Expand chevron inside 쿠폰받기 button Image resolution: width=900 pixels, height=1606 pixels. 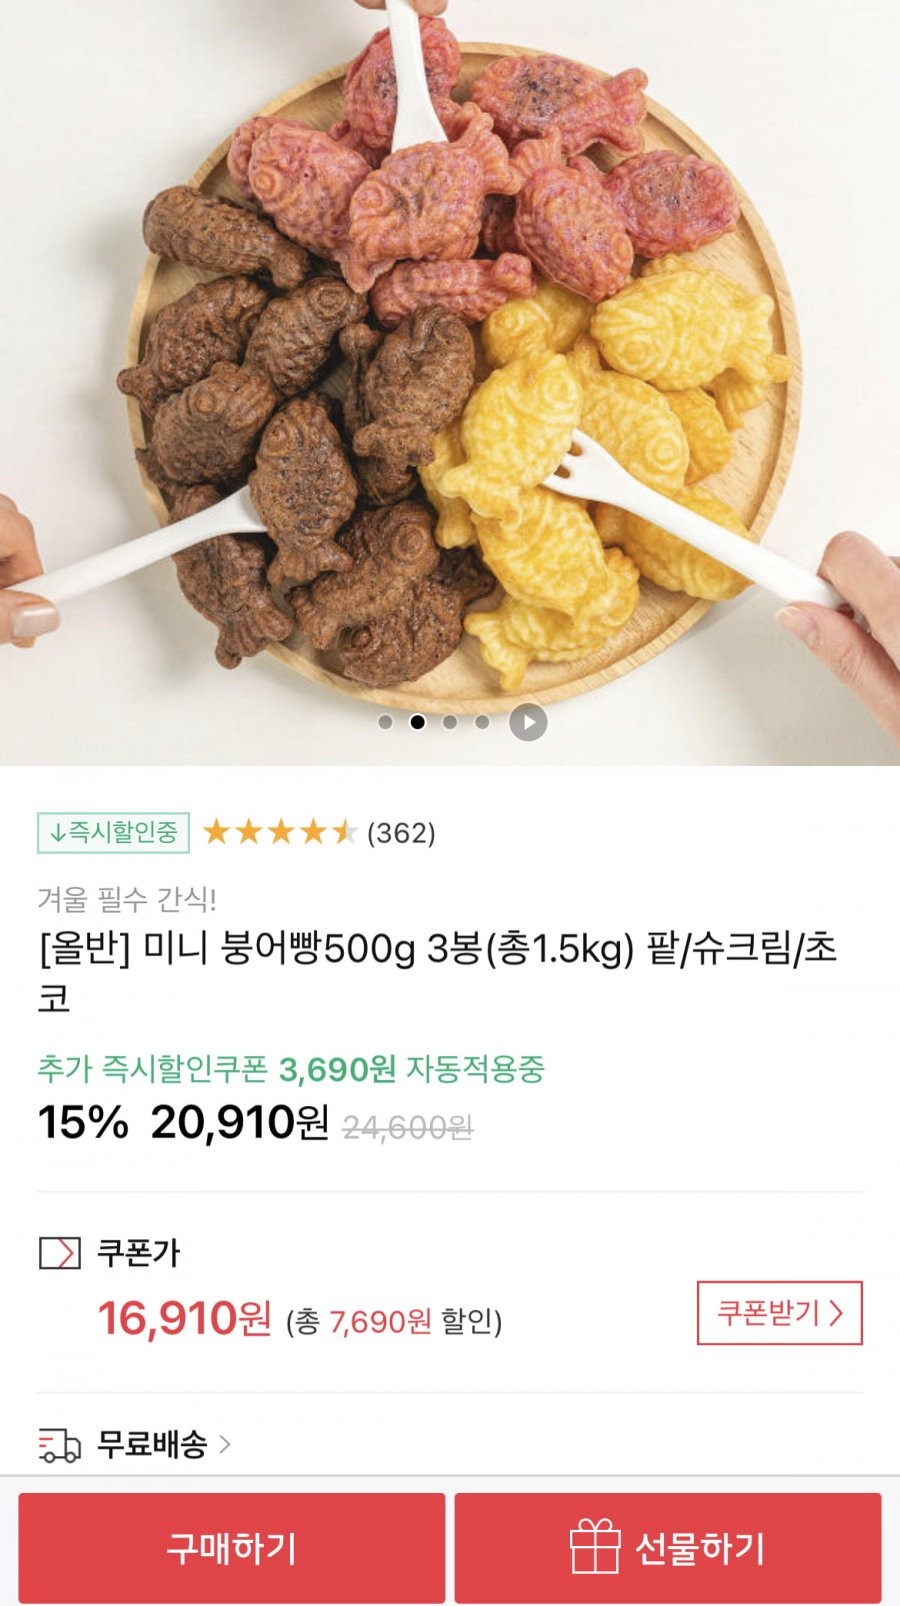coord(836,1313)
